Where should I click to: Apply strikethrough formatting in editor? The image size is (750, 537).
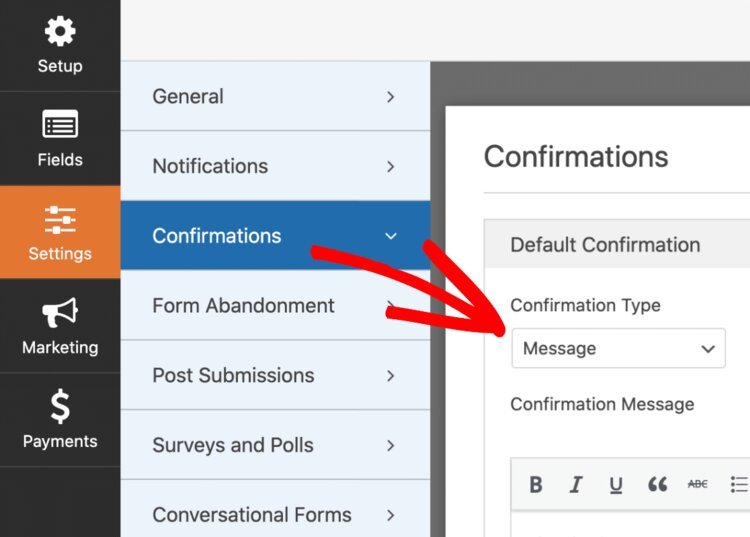point(697,485)
